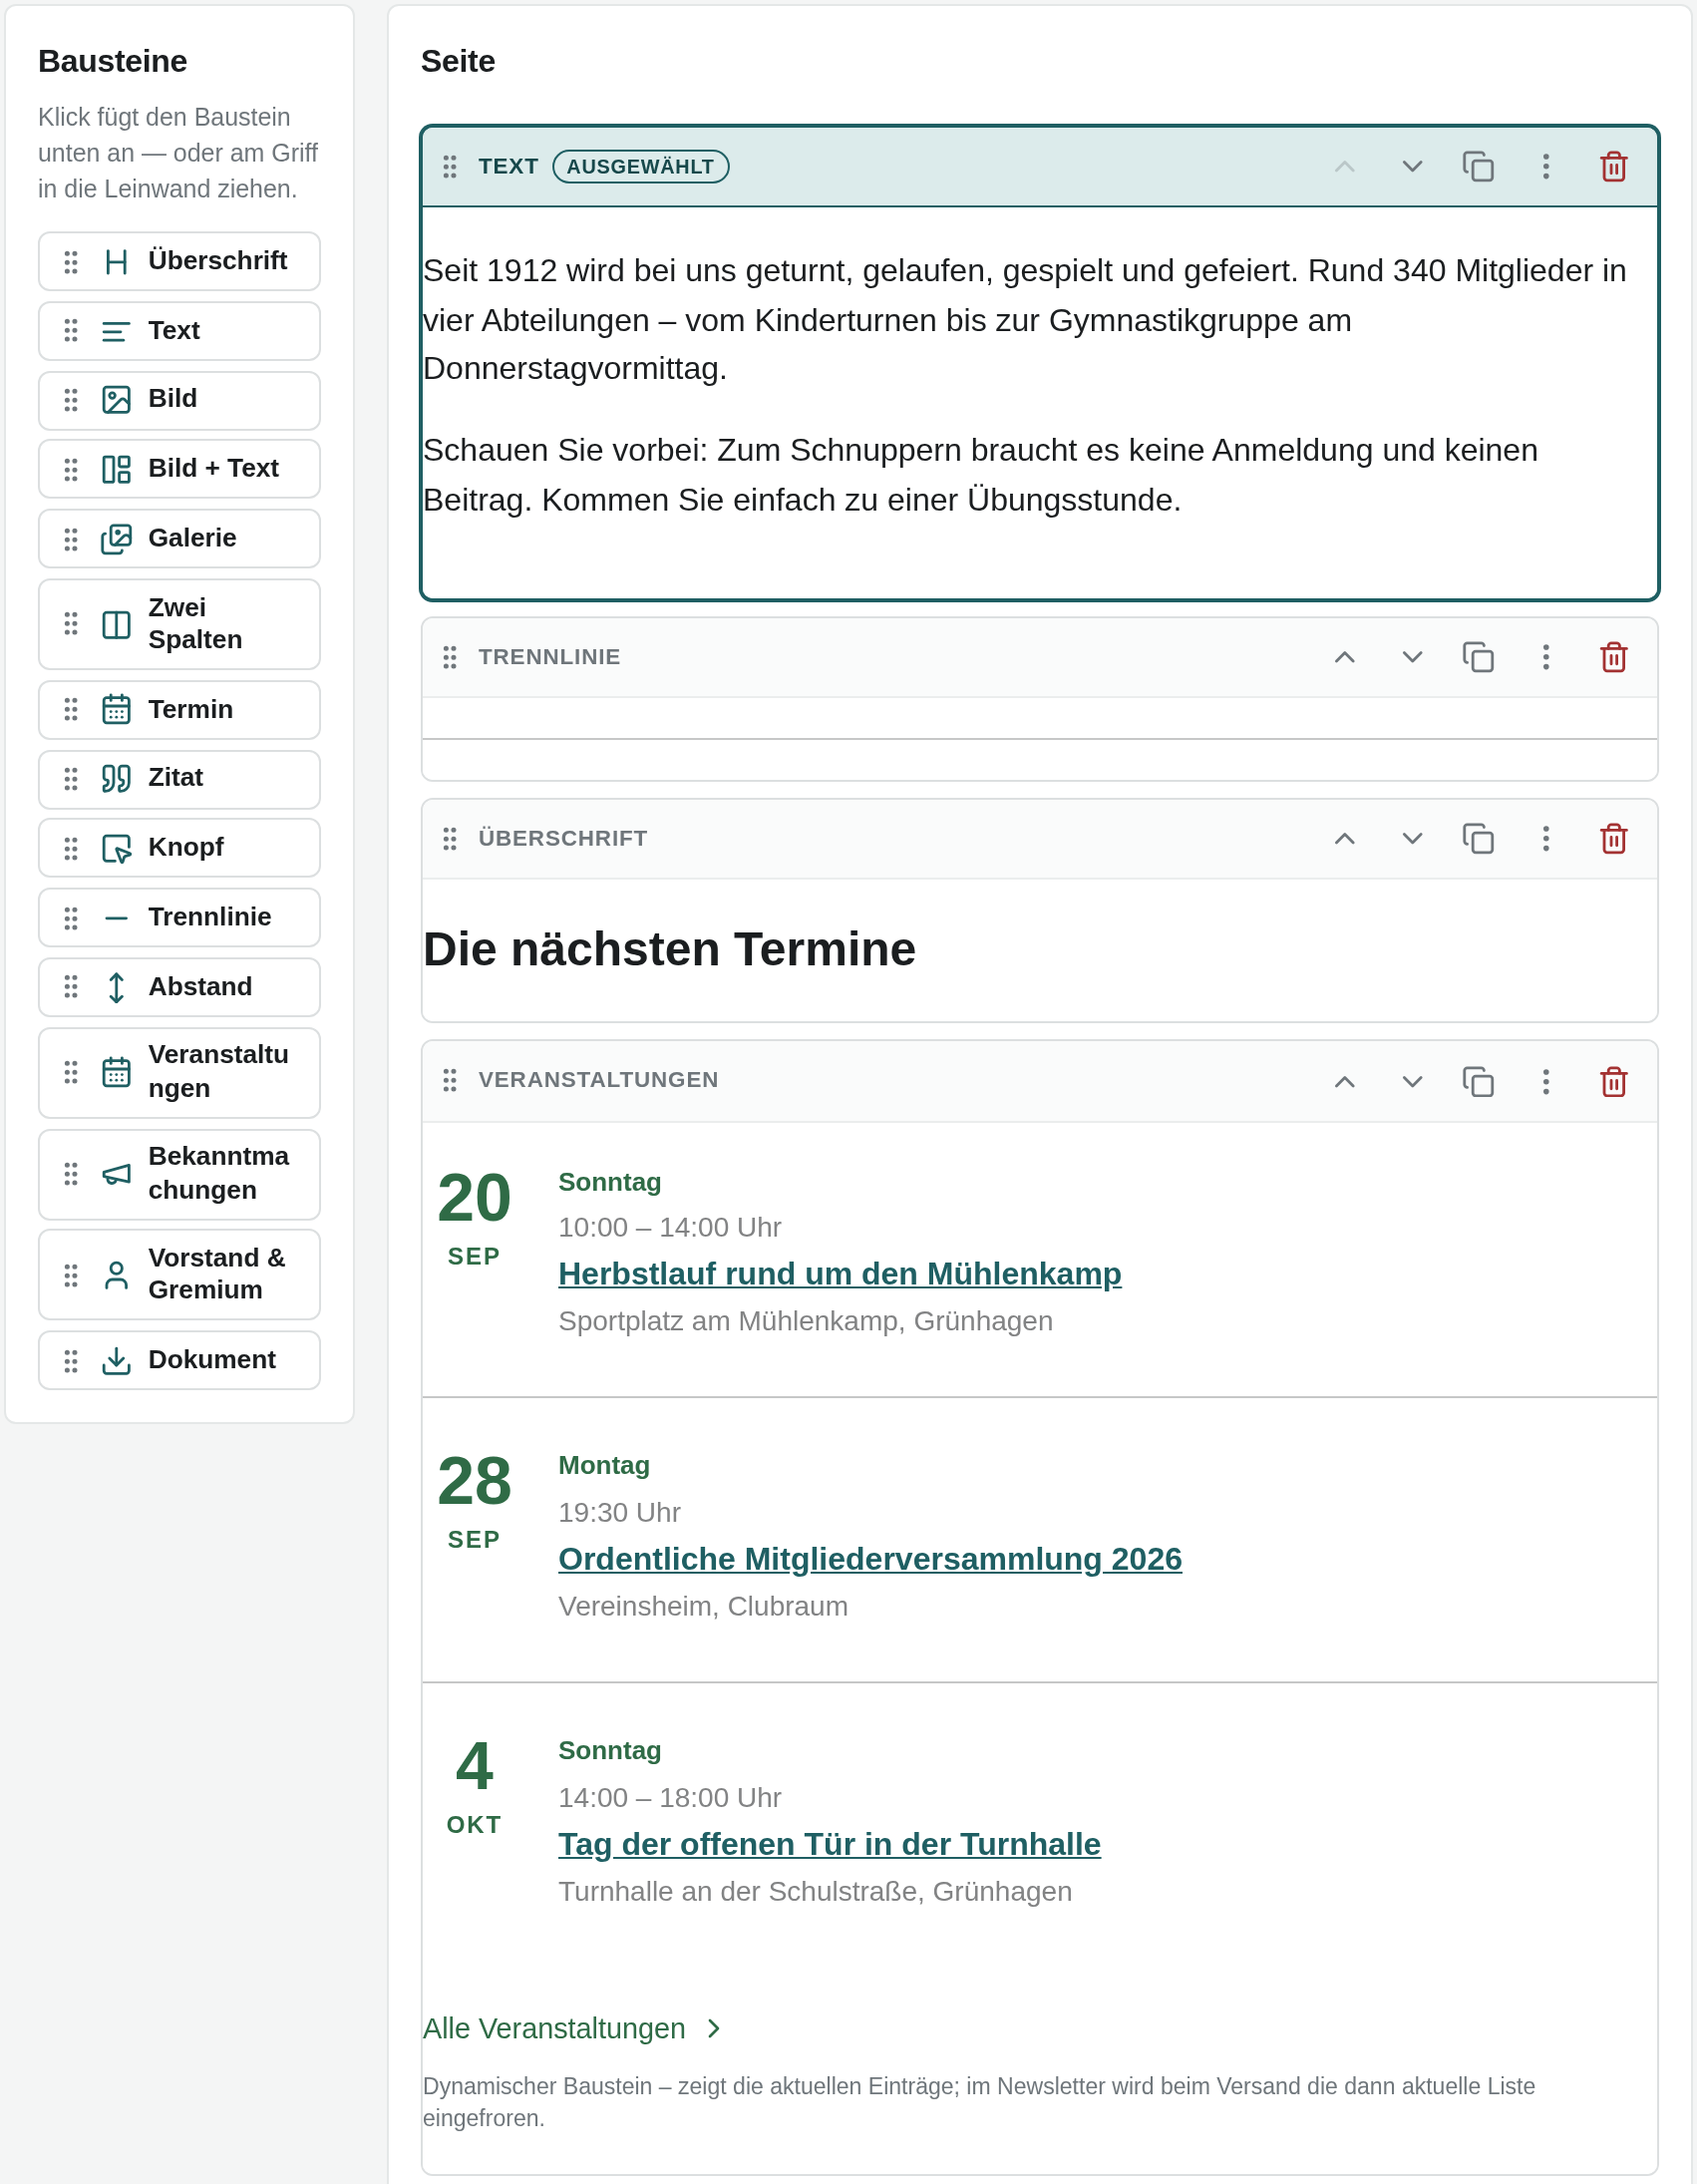Viewport: 1697px width, 2184px height.
Task: Click the Galerie images icon
Action: tap(117, 539)
